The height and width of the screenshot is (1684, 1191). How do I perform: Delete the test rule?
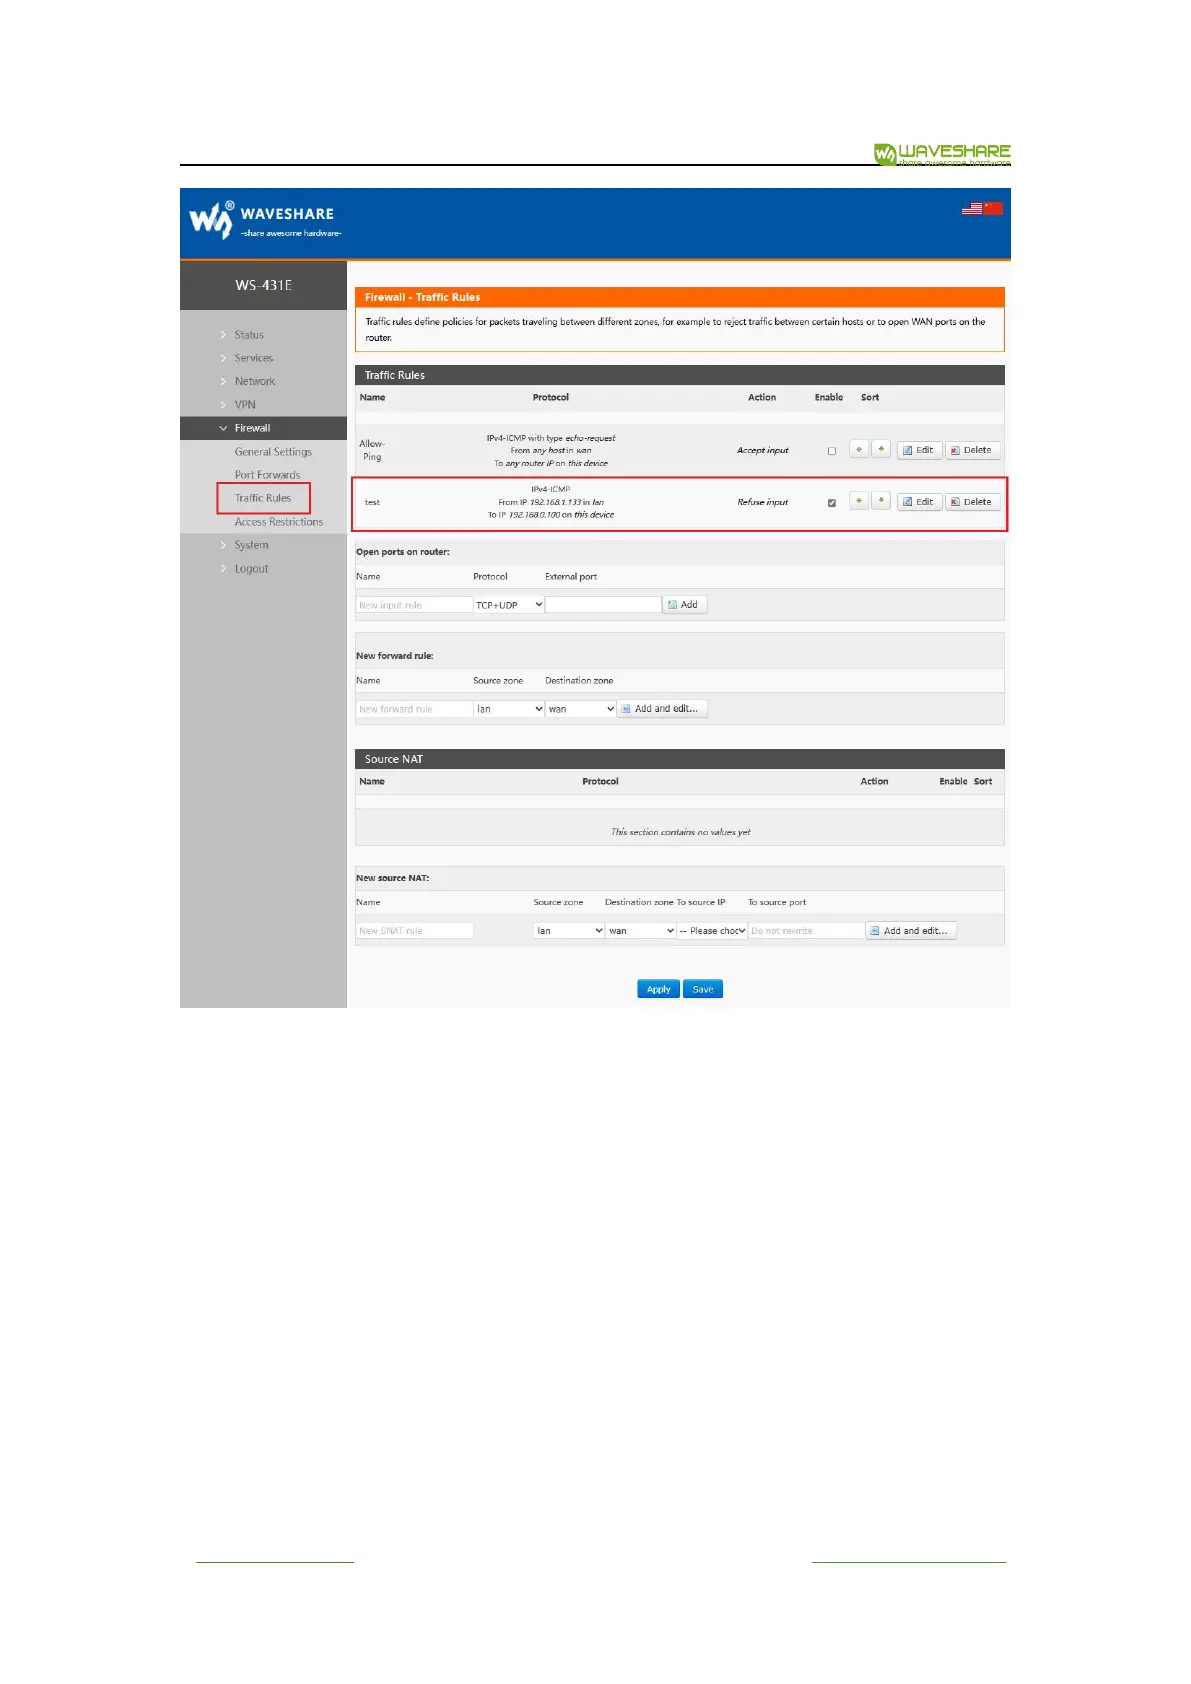(x=973, y=502)
